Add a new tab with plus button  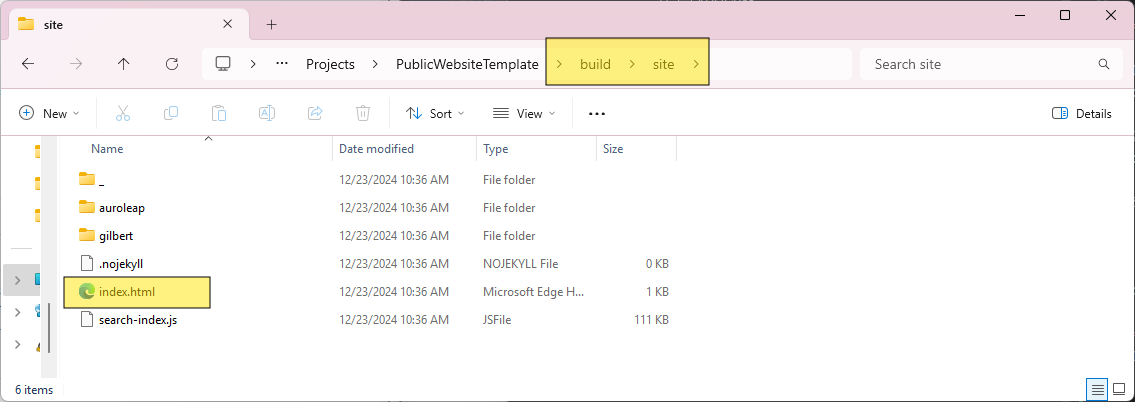(271, 25)
